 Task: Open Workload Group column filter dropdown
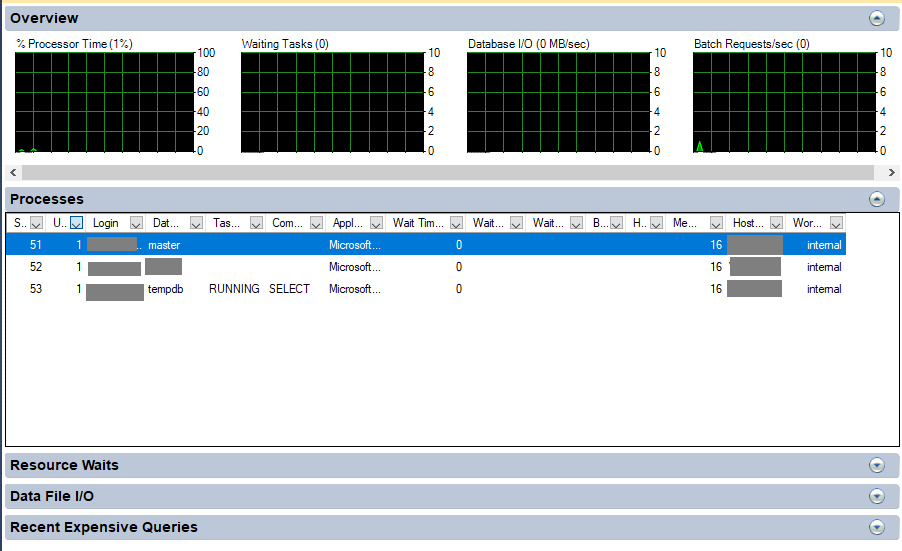pos(836,223)
